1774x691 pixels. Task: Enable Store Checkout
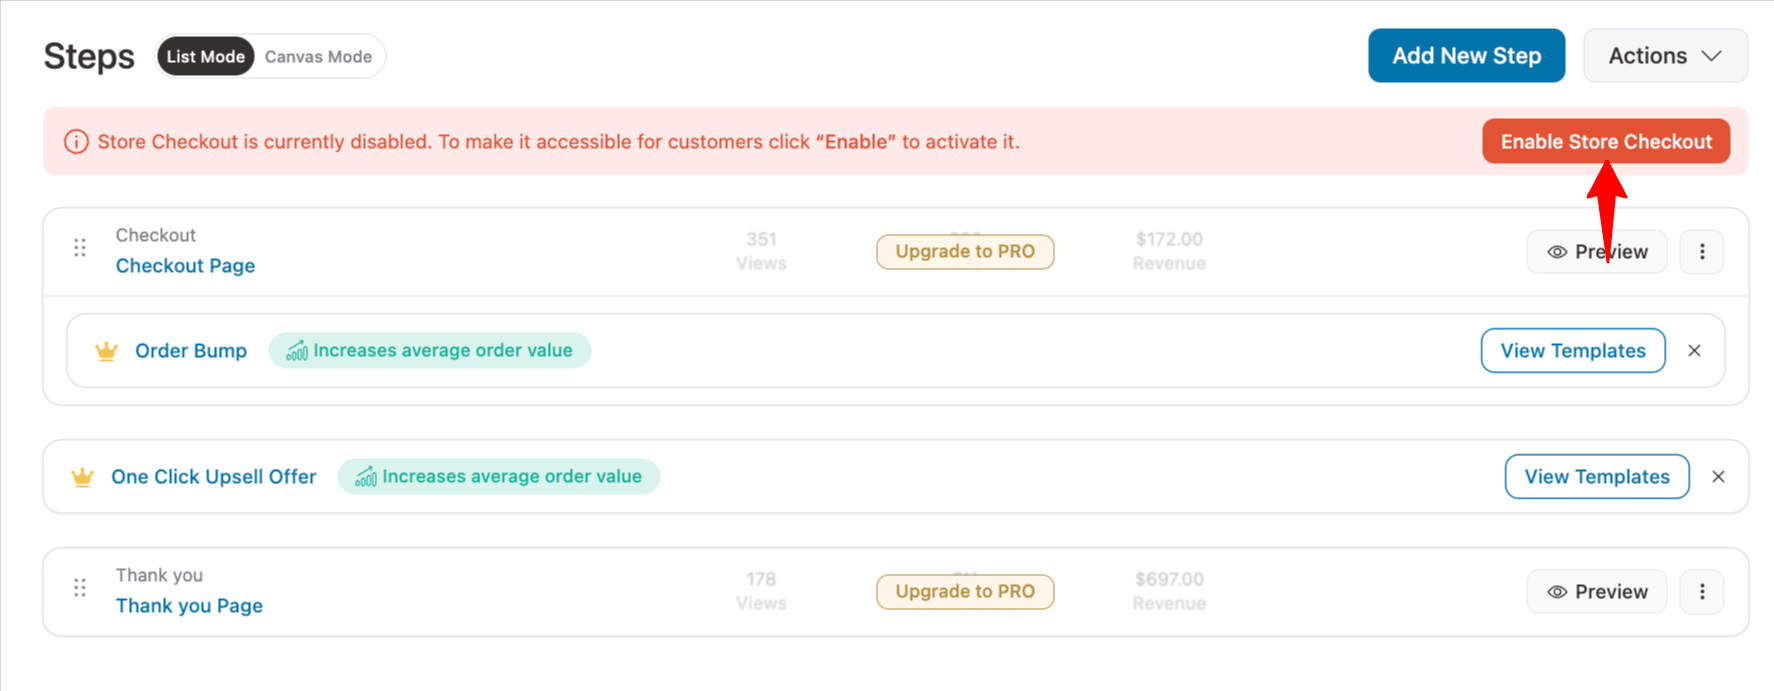tap(1605, 142)
